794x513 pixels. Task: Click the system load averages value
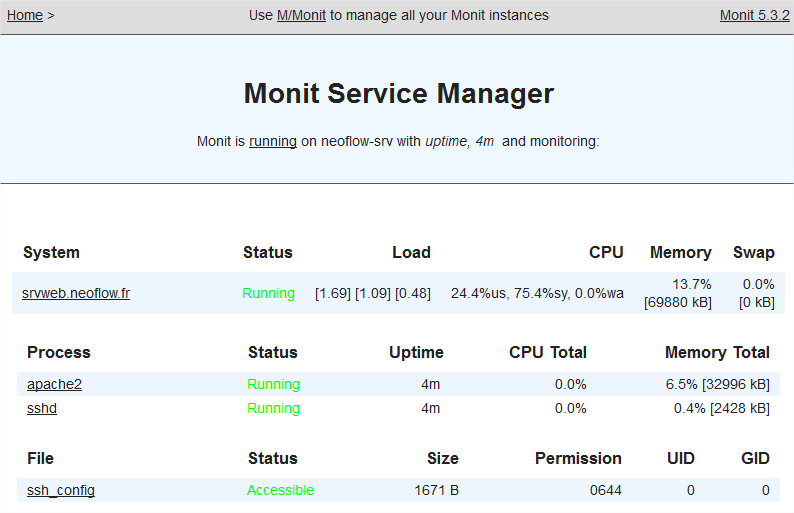[x=372, y=293]
